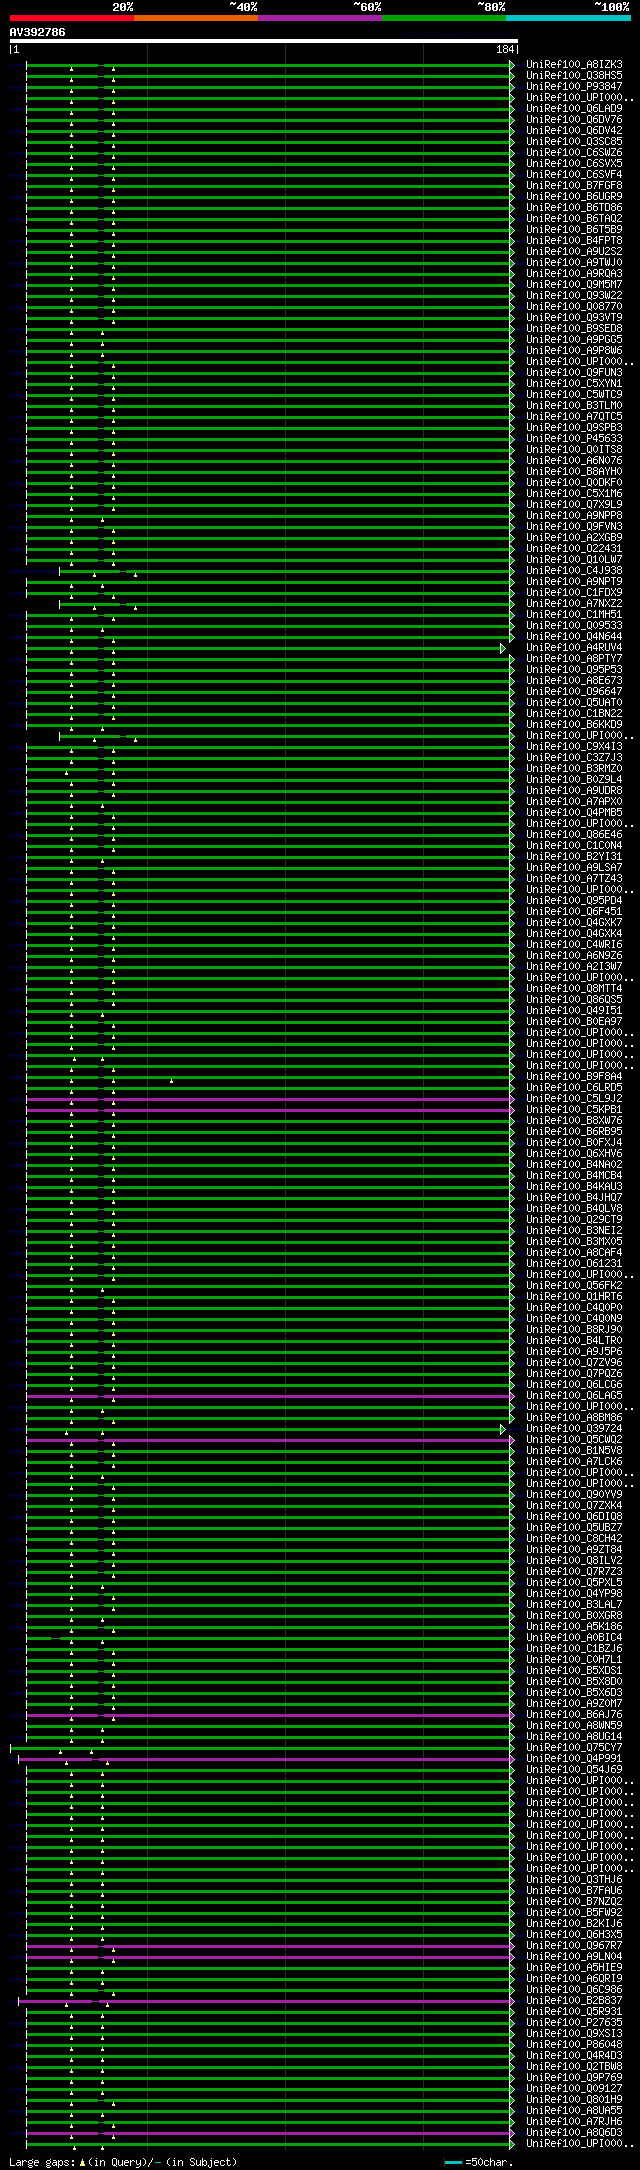Open hit UniRef100_P93847
This screenshot has height=2170, width=640.
(574, 87)
